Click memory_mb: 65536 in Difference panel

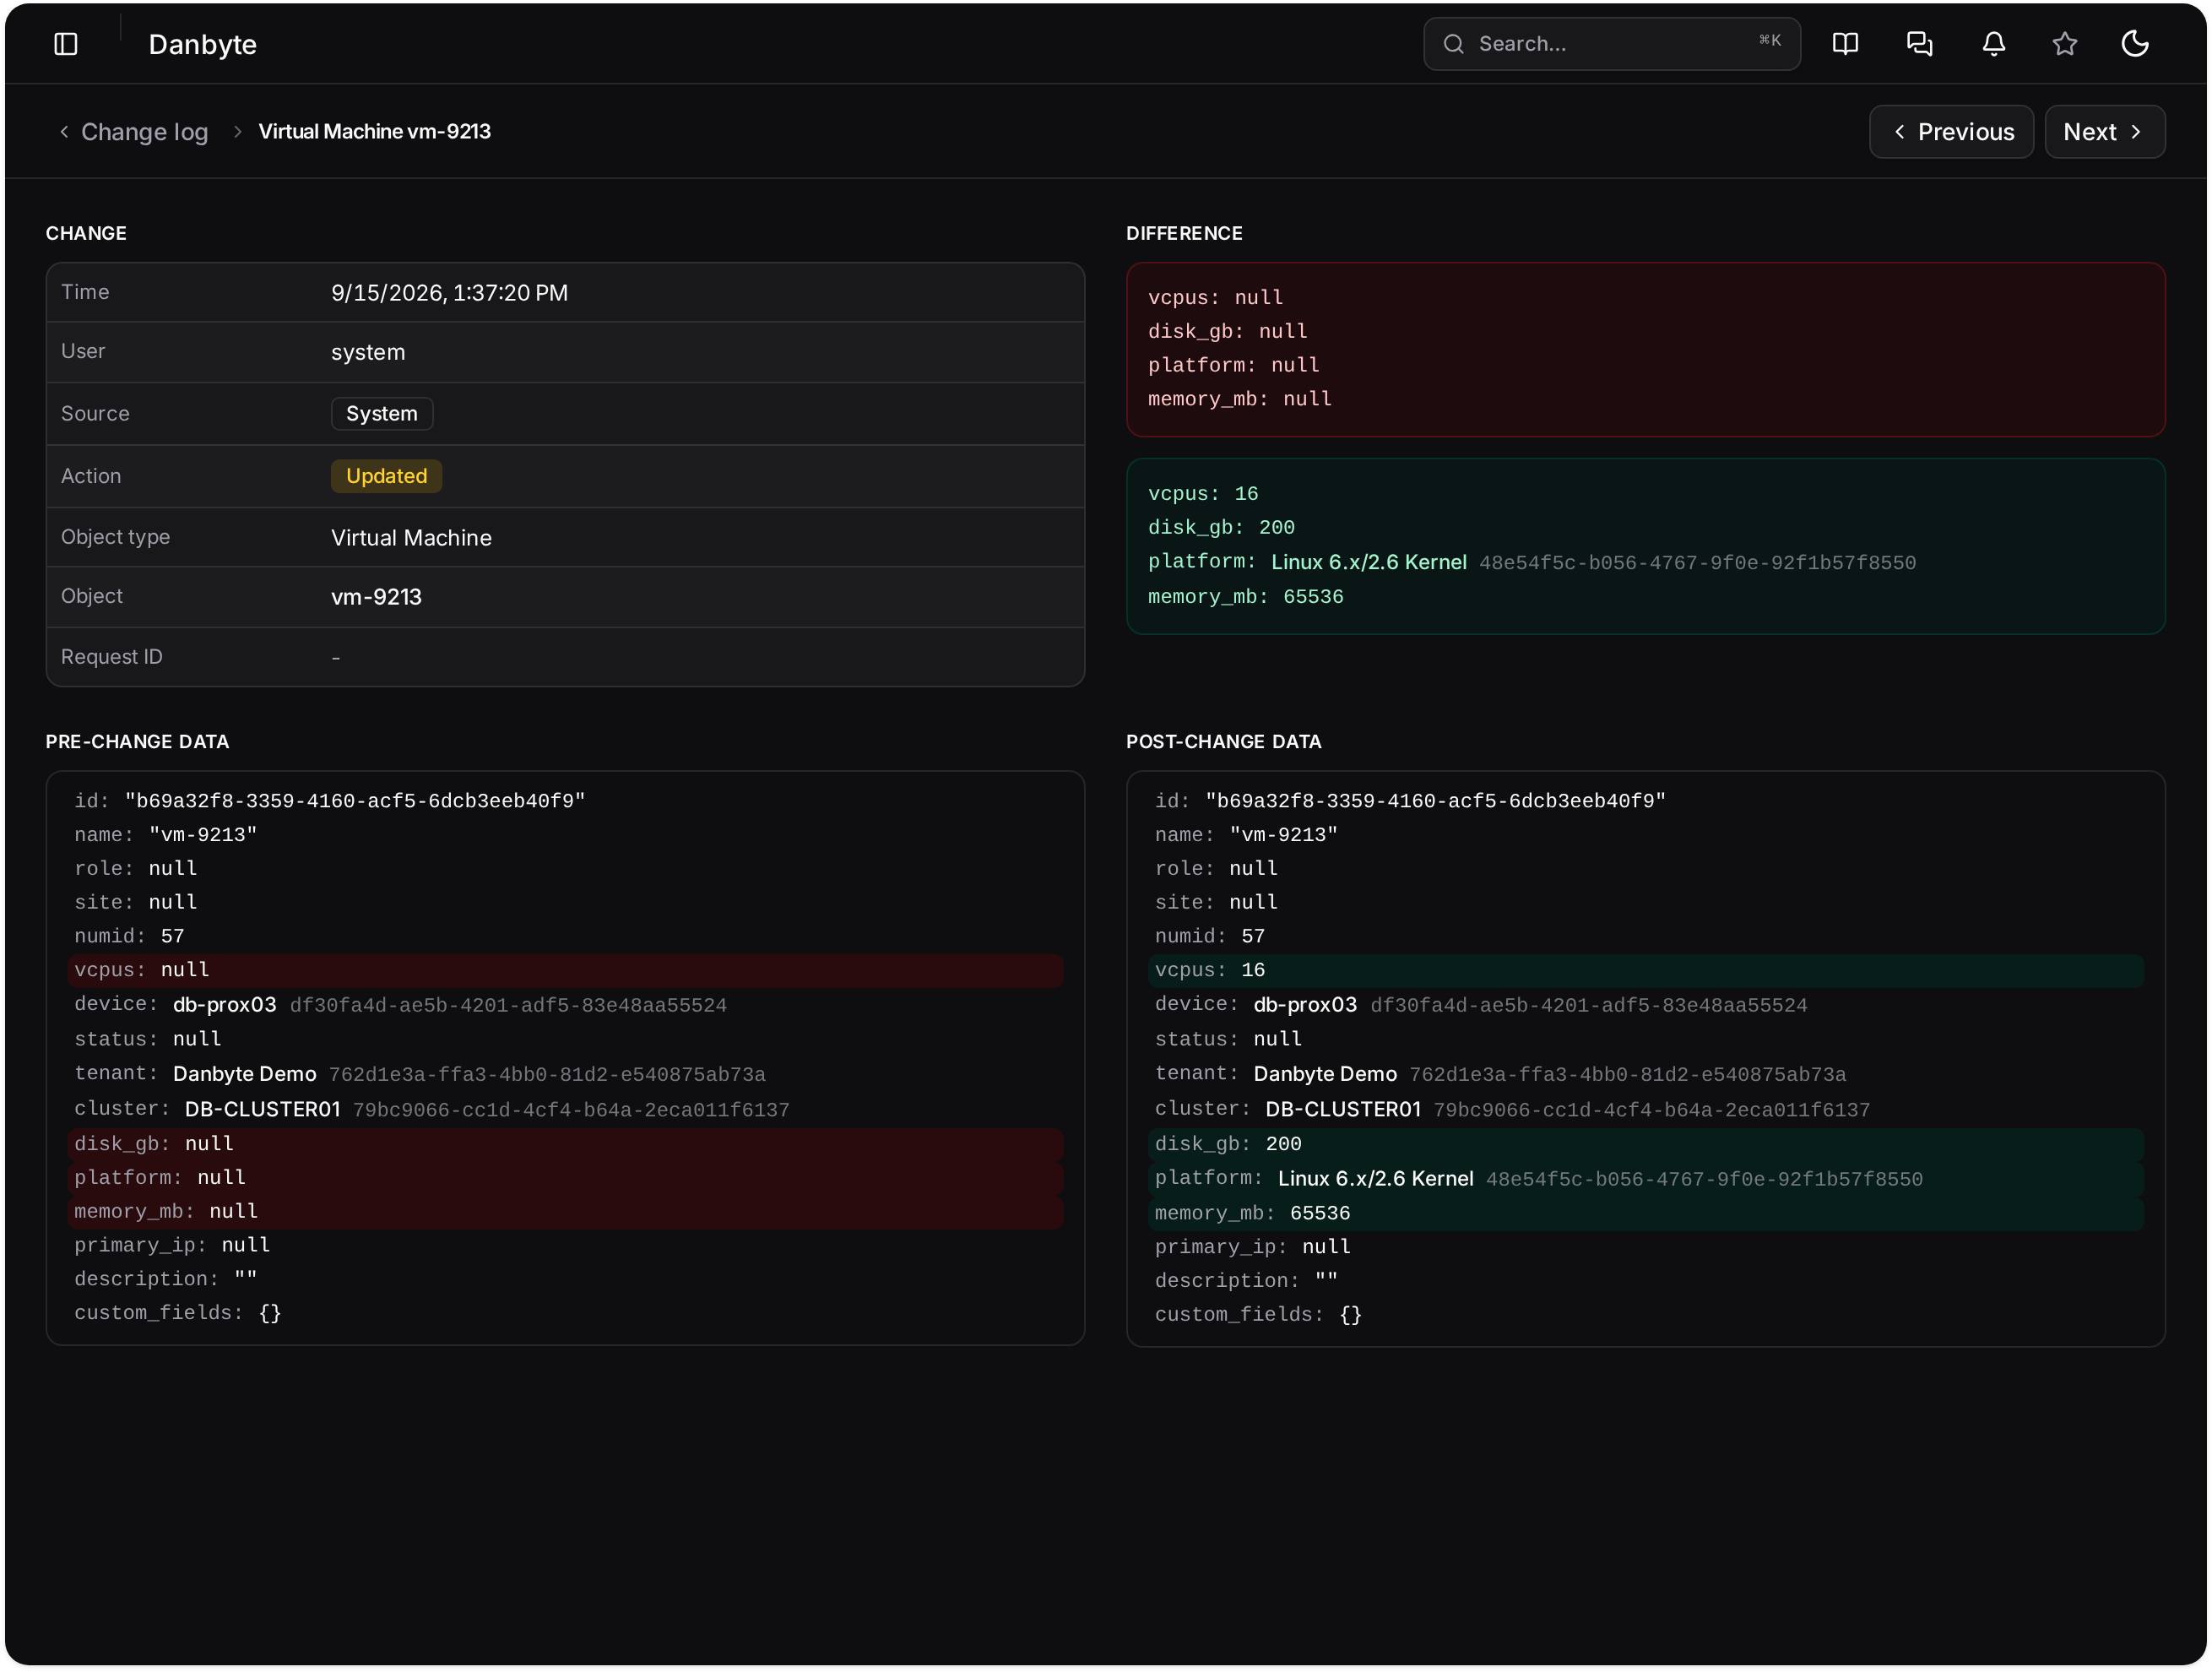tap(1245, 597)
